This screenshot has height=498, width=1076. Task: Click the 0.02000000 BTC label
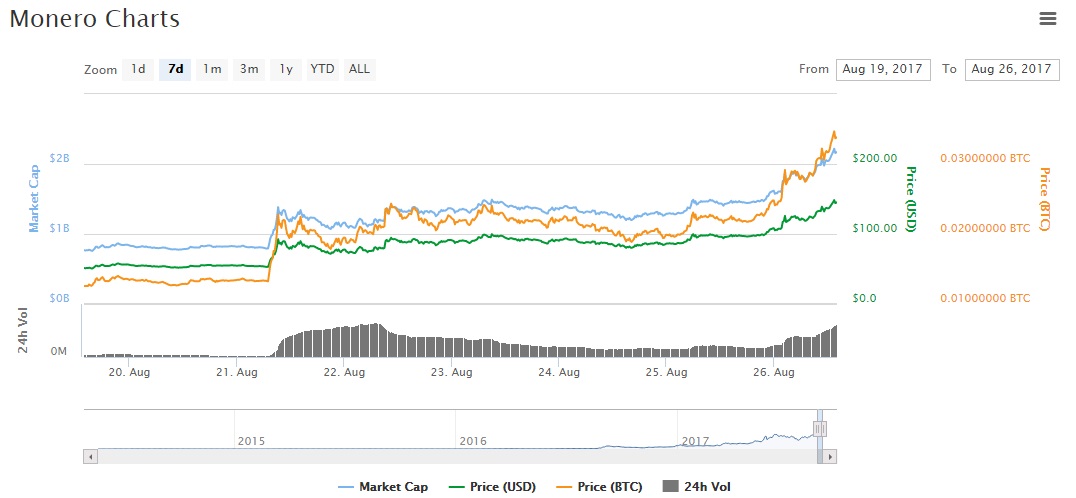[985, 228]
